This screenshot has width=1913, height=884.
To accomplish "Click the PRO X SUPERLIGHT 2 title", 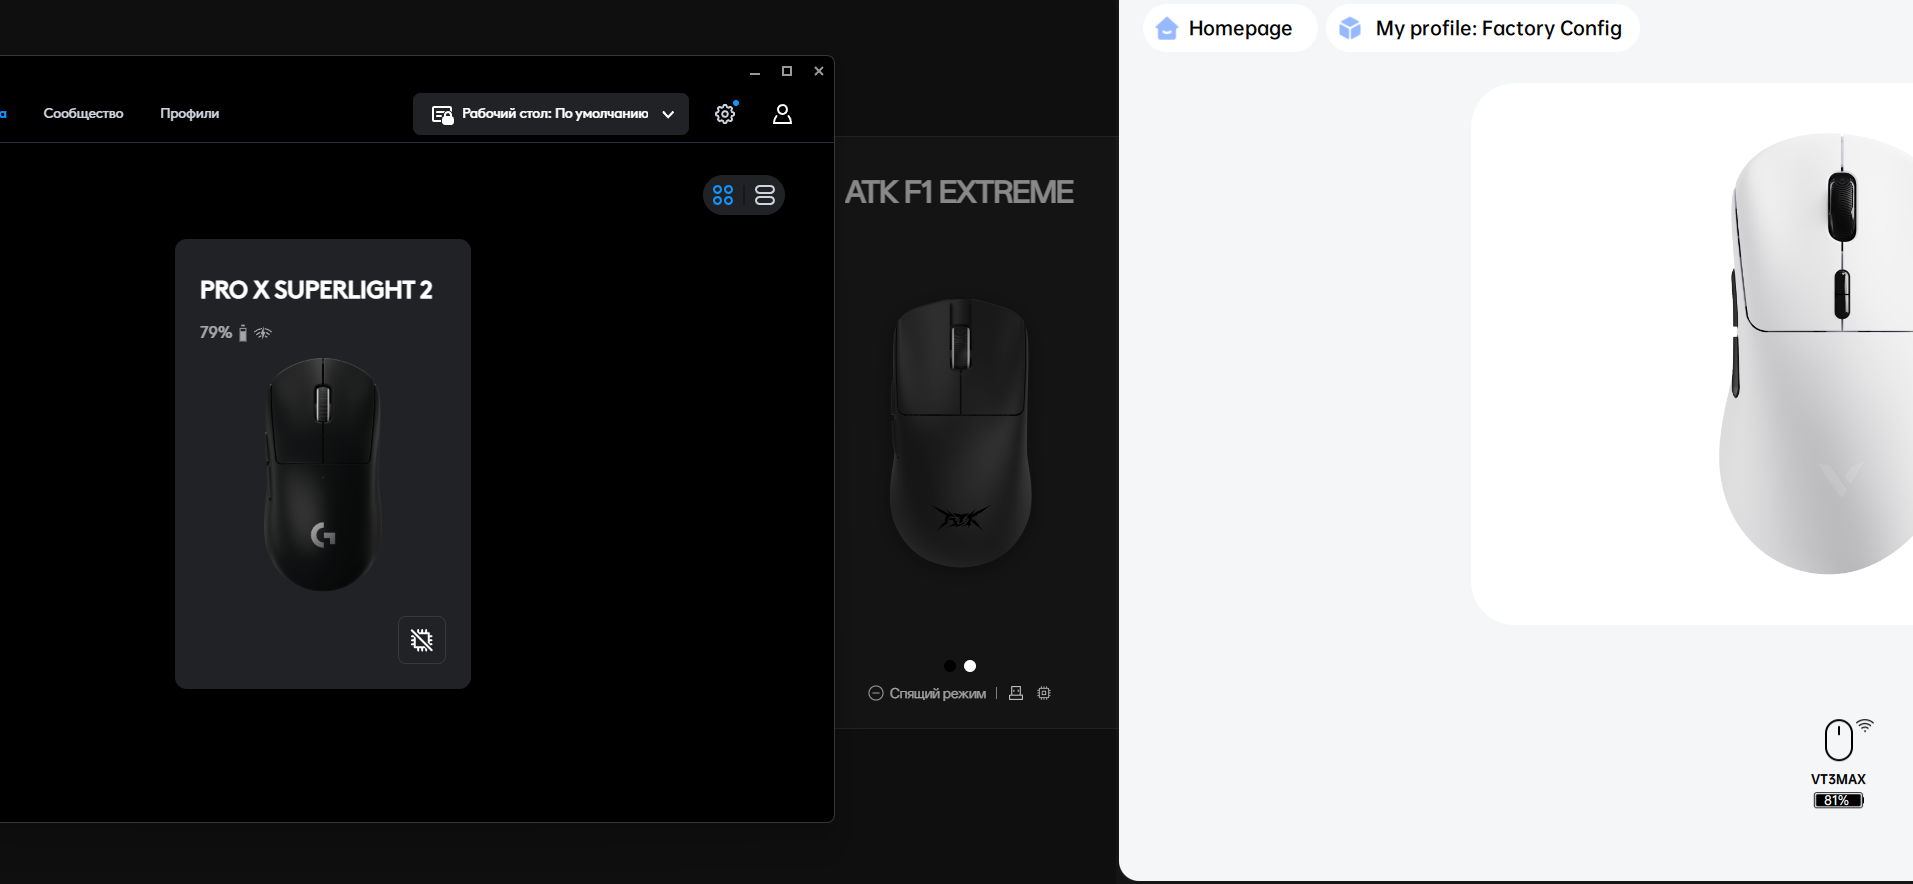I will tap(316, 290).
